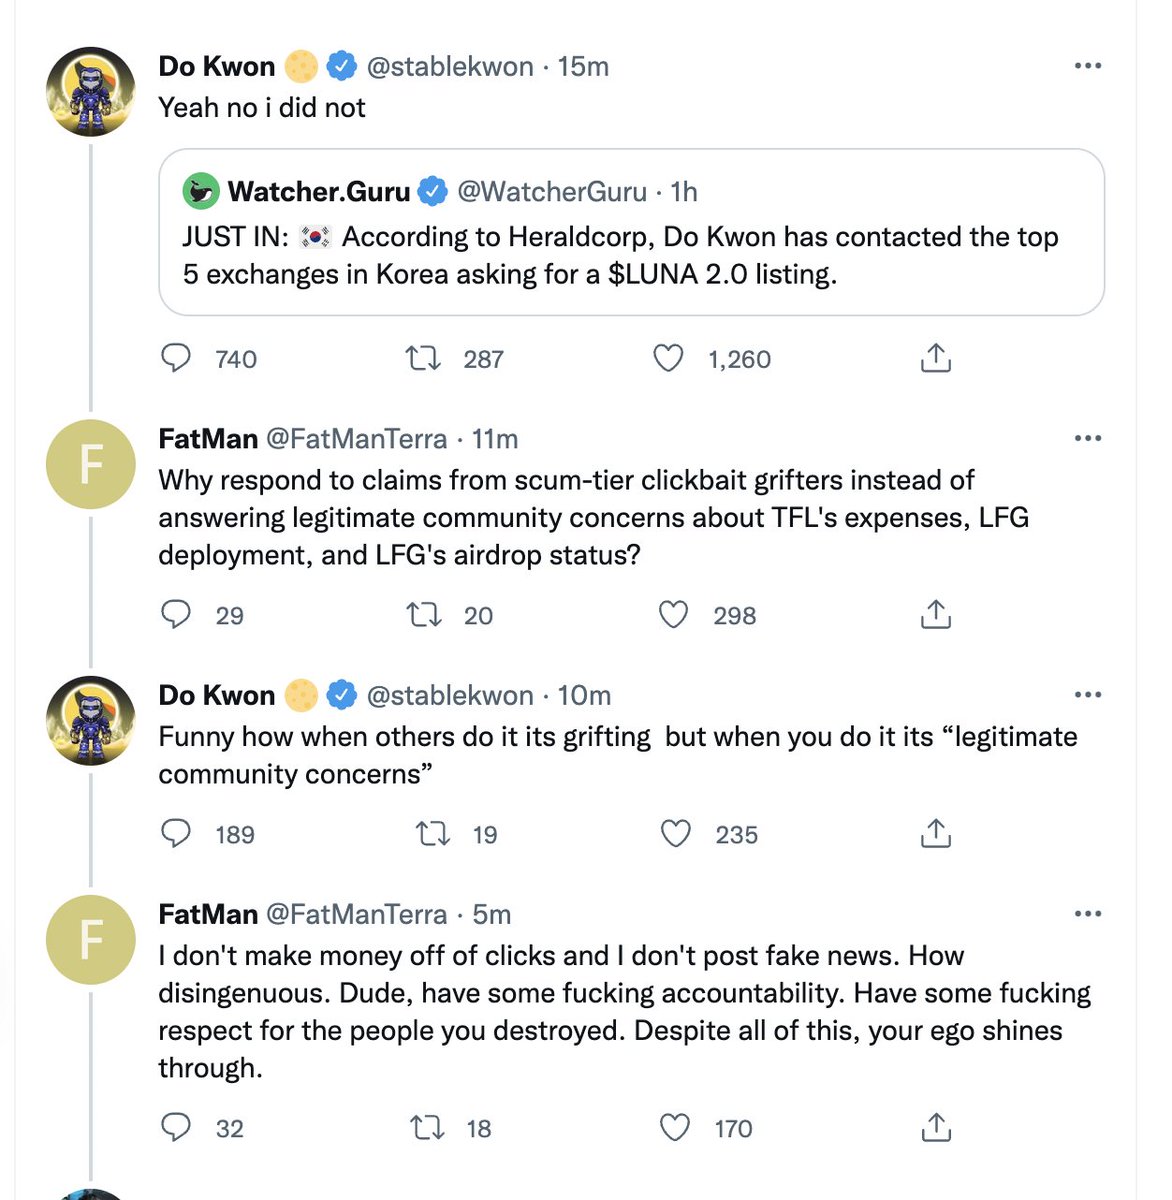Screen dimensions: 1172x1200
Task: Open more options on Do Kwon's 15m tweet
Action: coord(1087,66)
